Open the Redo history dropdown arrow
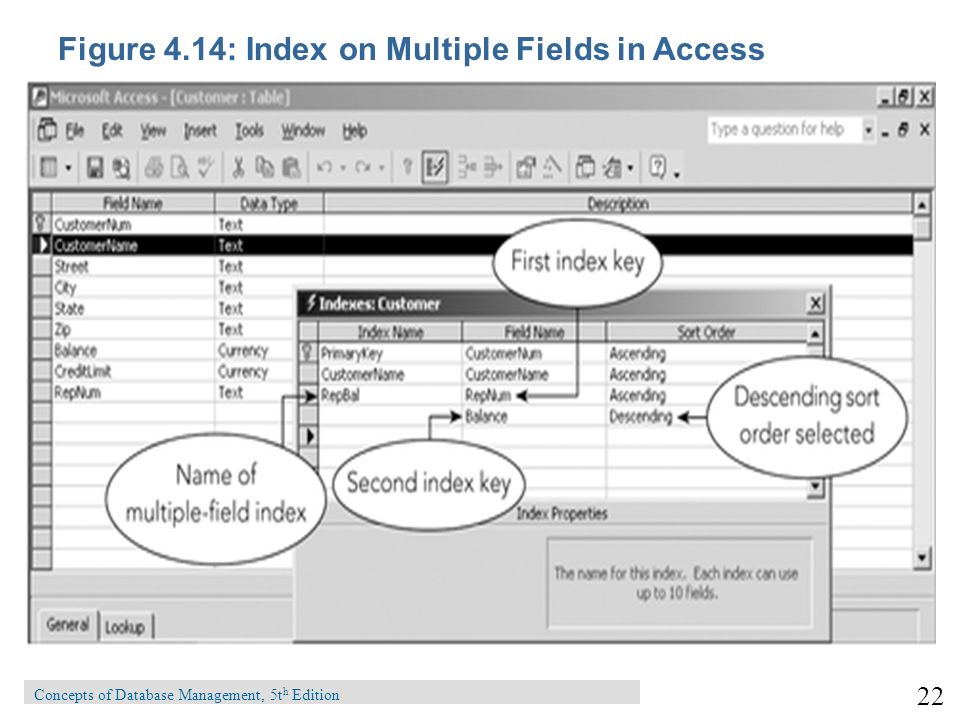 [x=381, y=167]
